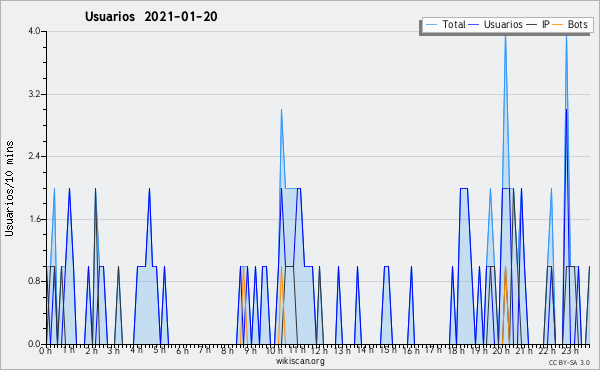Click the orange Bots spike after 10 h
Viewport: 600px width, 370px height.
[x=281, y=305]
